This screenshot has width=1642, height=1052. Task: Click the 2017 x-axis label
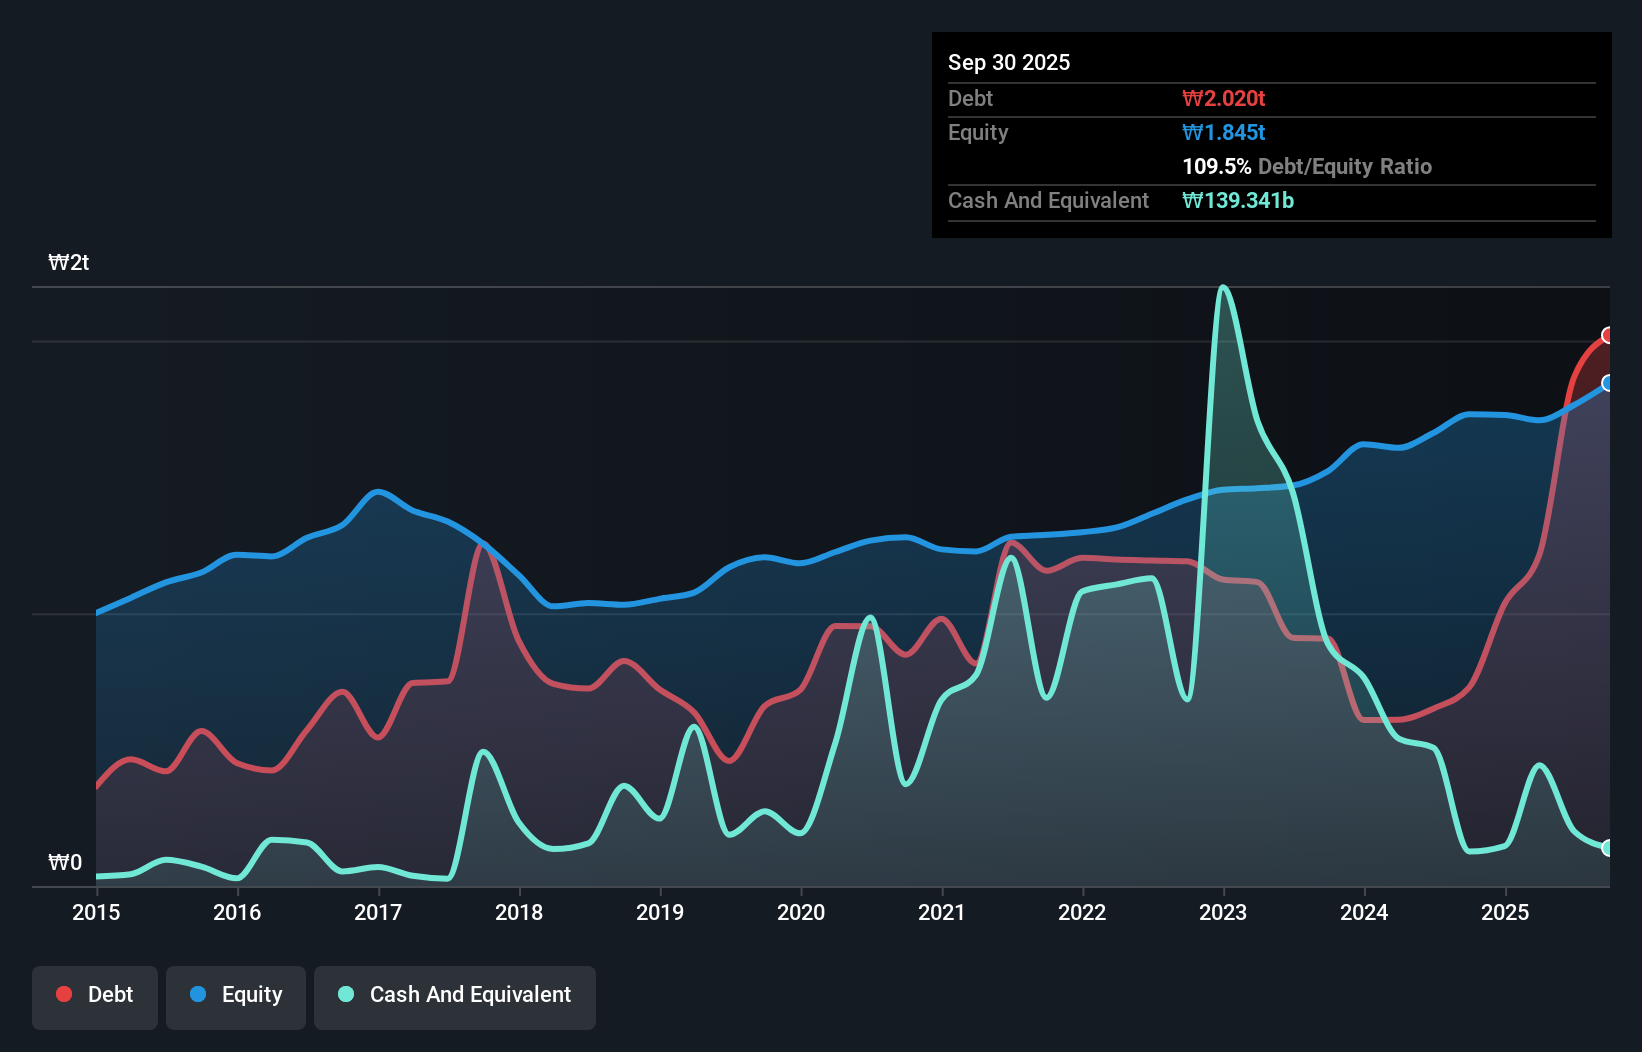click(x=378, y=912)
